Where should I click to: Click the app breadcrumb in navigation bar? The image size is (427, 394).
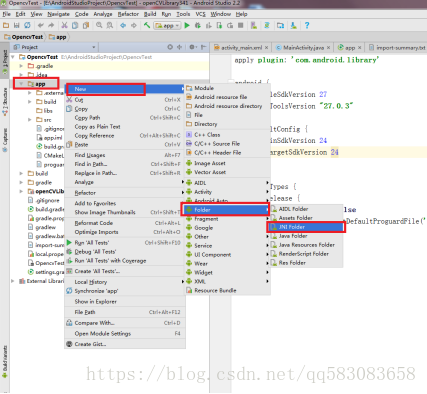point(58,37)
